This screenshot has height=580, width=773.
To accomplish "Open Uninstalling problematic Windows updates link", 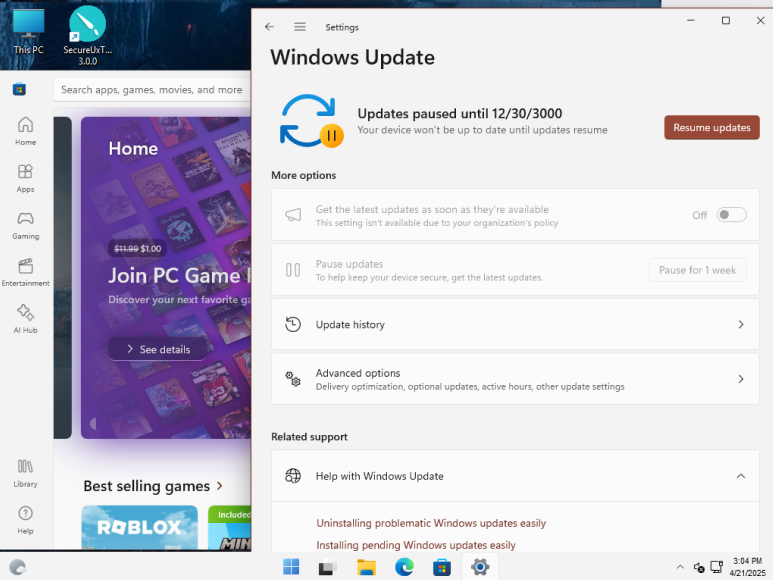I will 431,523.
